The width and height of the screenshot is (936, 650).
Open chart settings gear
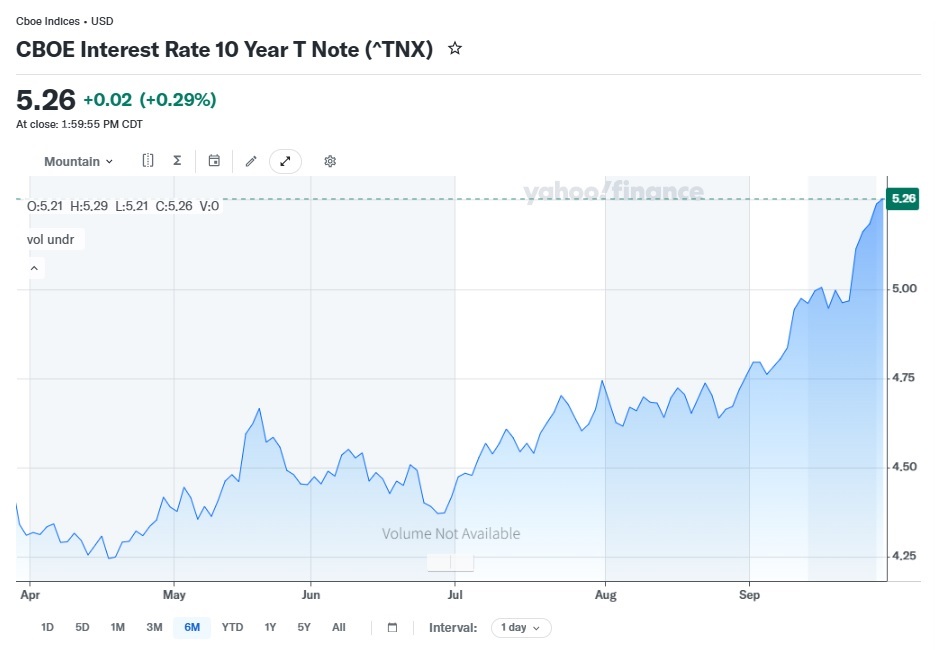(330, 161)
